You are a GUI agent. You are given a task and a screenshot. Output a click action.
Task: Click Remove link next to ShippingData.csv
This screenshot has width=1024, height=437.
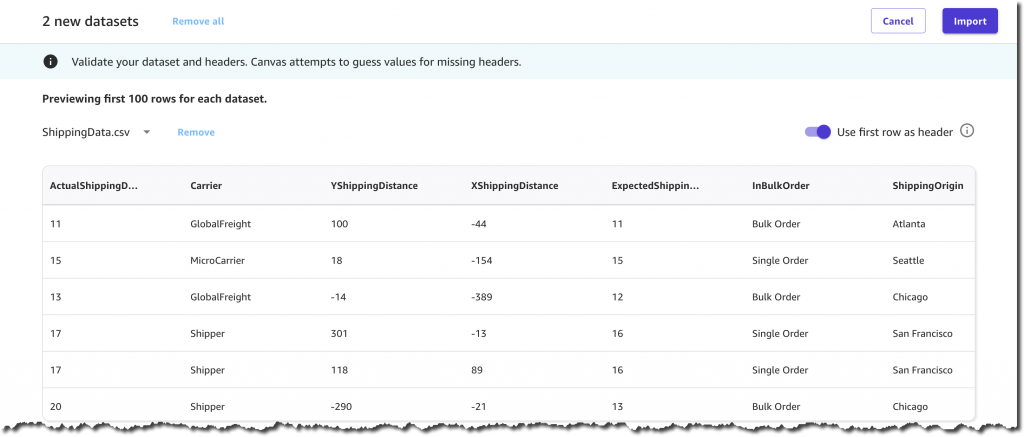pyautogui.click(x=196, y=132)
